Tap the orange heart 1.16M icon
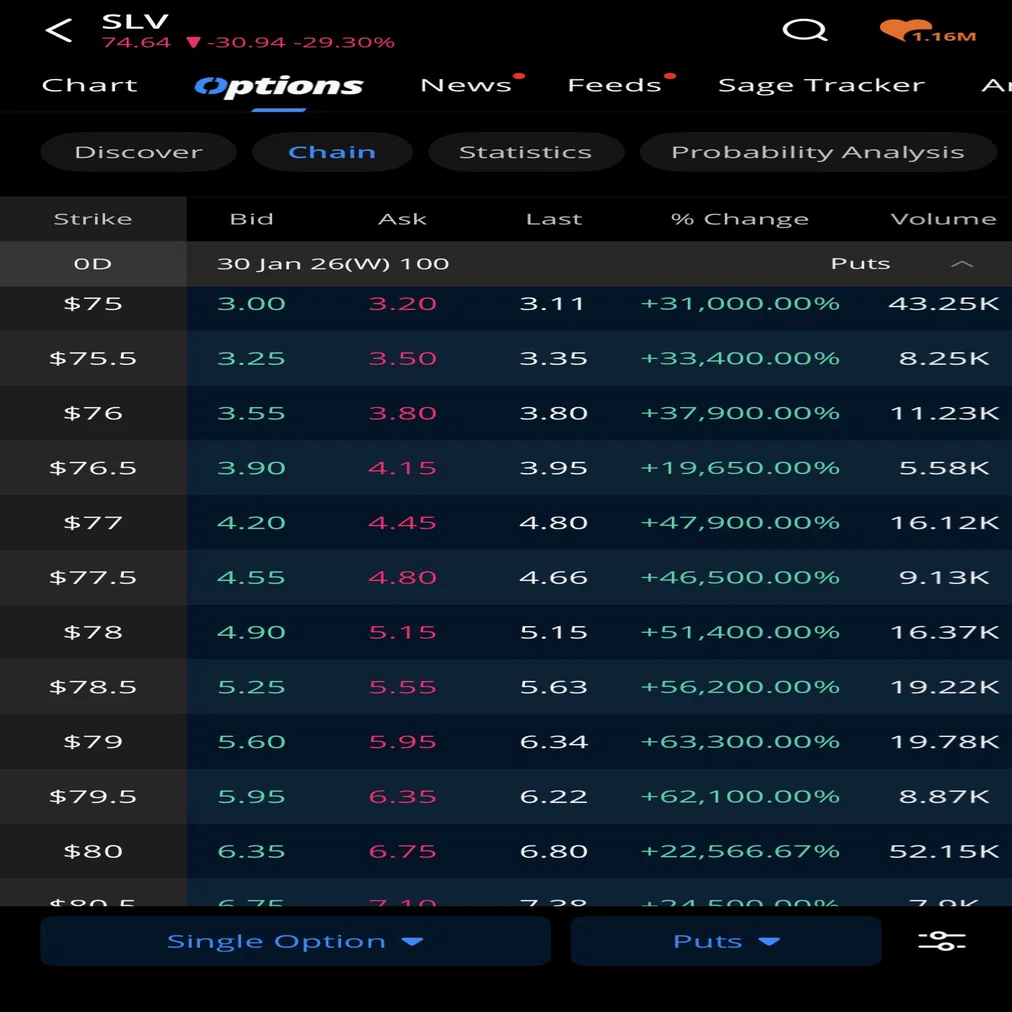This screenshot has width=1012, height=1012. pos(927,31)
